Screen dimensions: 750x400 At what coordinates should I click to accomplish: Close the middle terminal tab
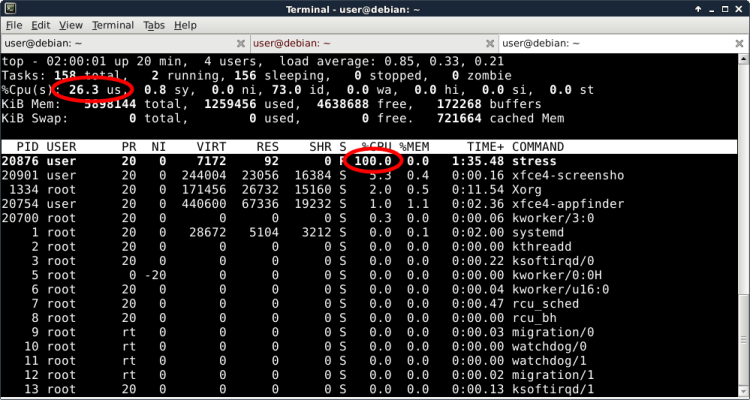point(490,44)
